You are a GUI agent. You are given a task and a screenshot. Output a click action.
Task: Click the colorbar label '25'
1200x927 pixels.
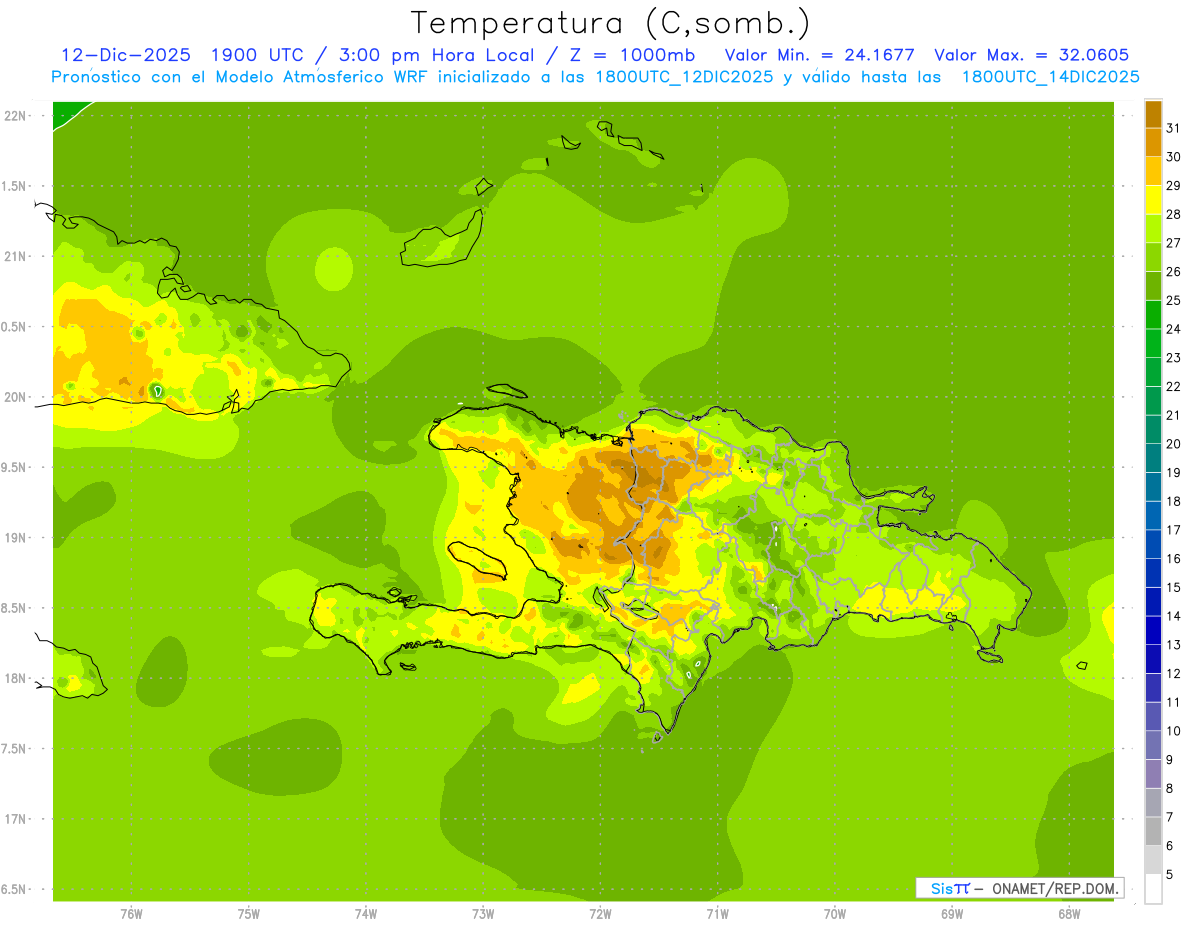(x=1174, y=299)
